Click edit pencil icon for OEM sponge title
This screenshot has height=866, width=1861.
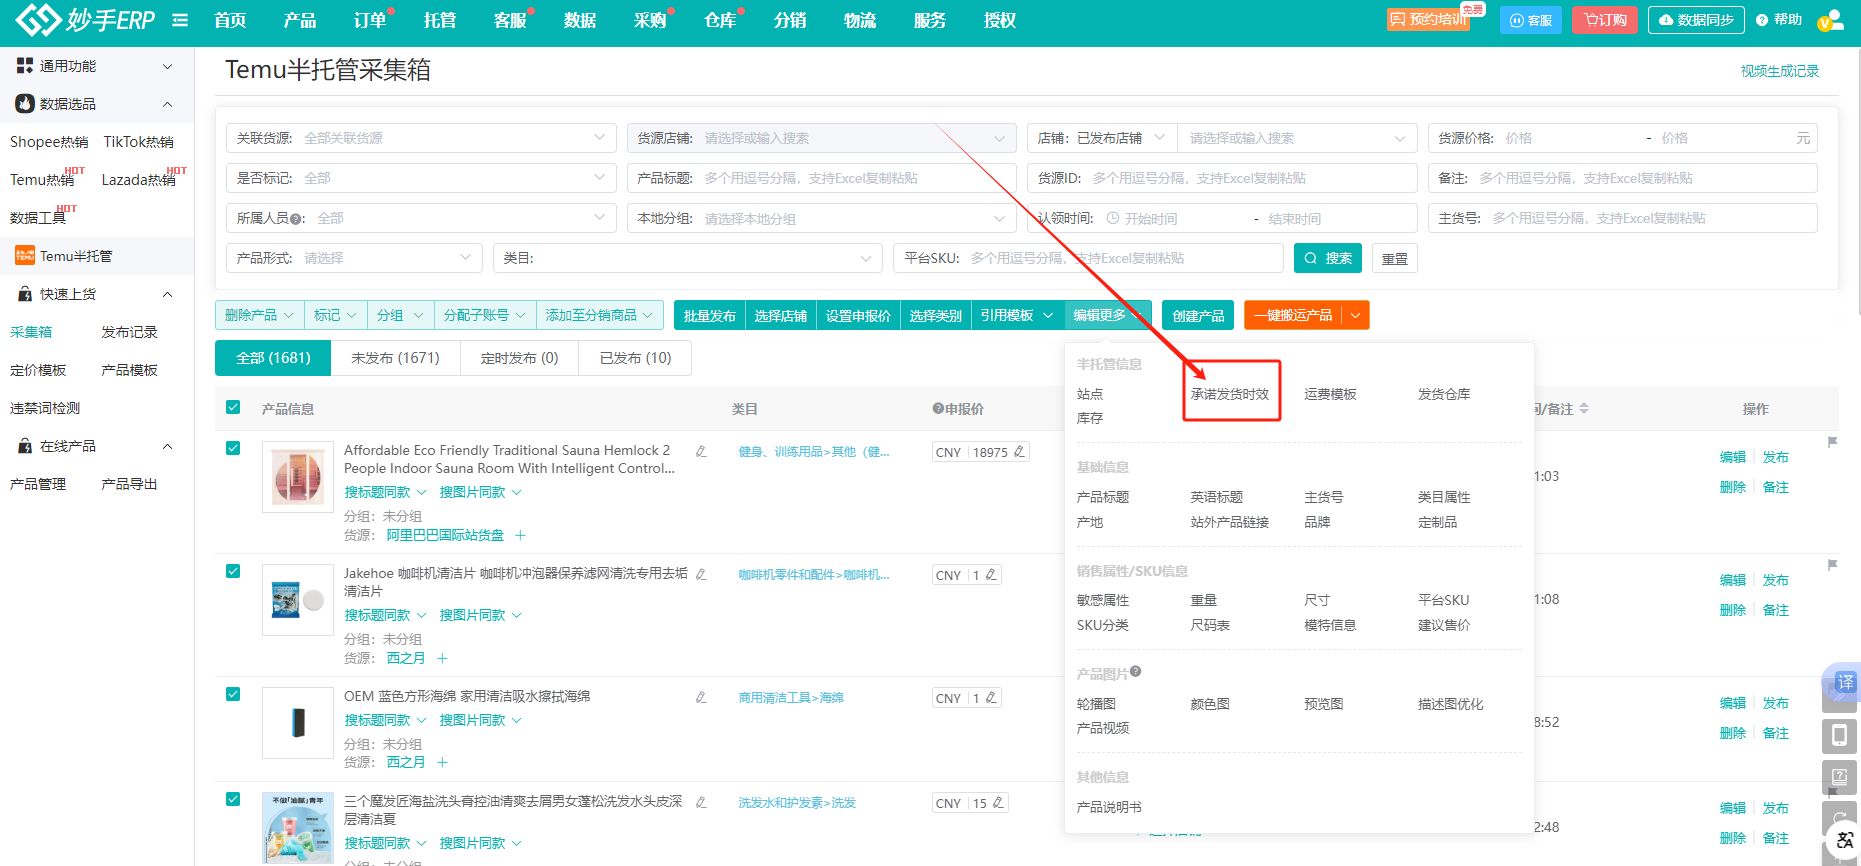pyautogui.click(x=701, y=697)
